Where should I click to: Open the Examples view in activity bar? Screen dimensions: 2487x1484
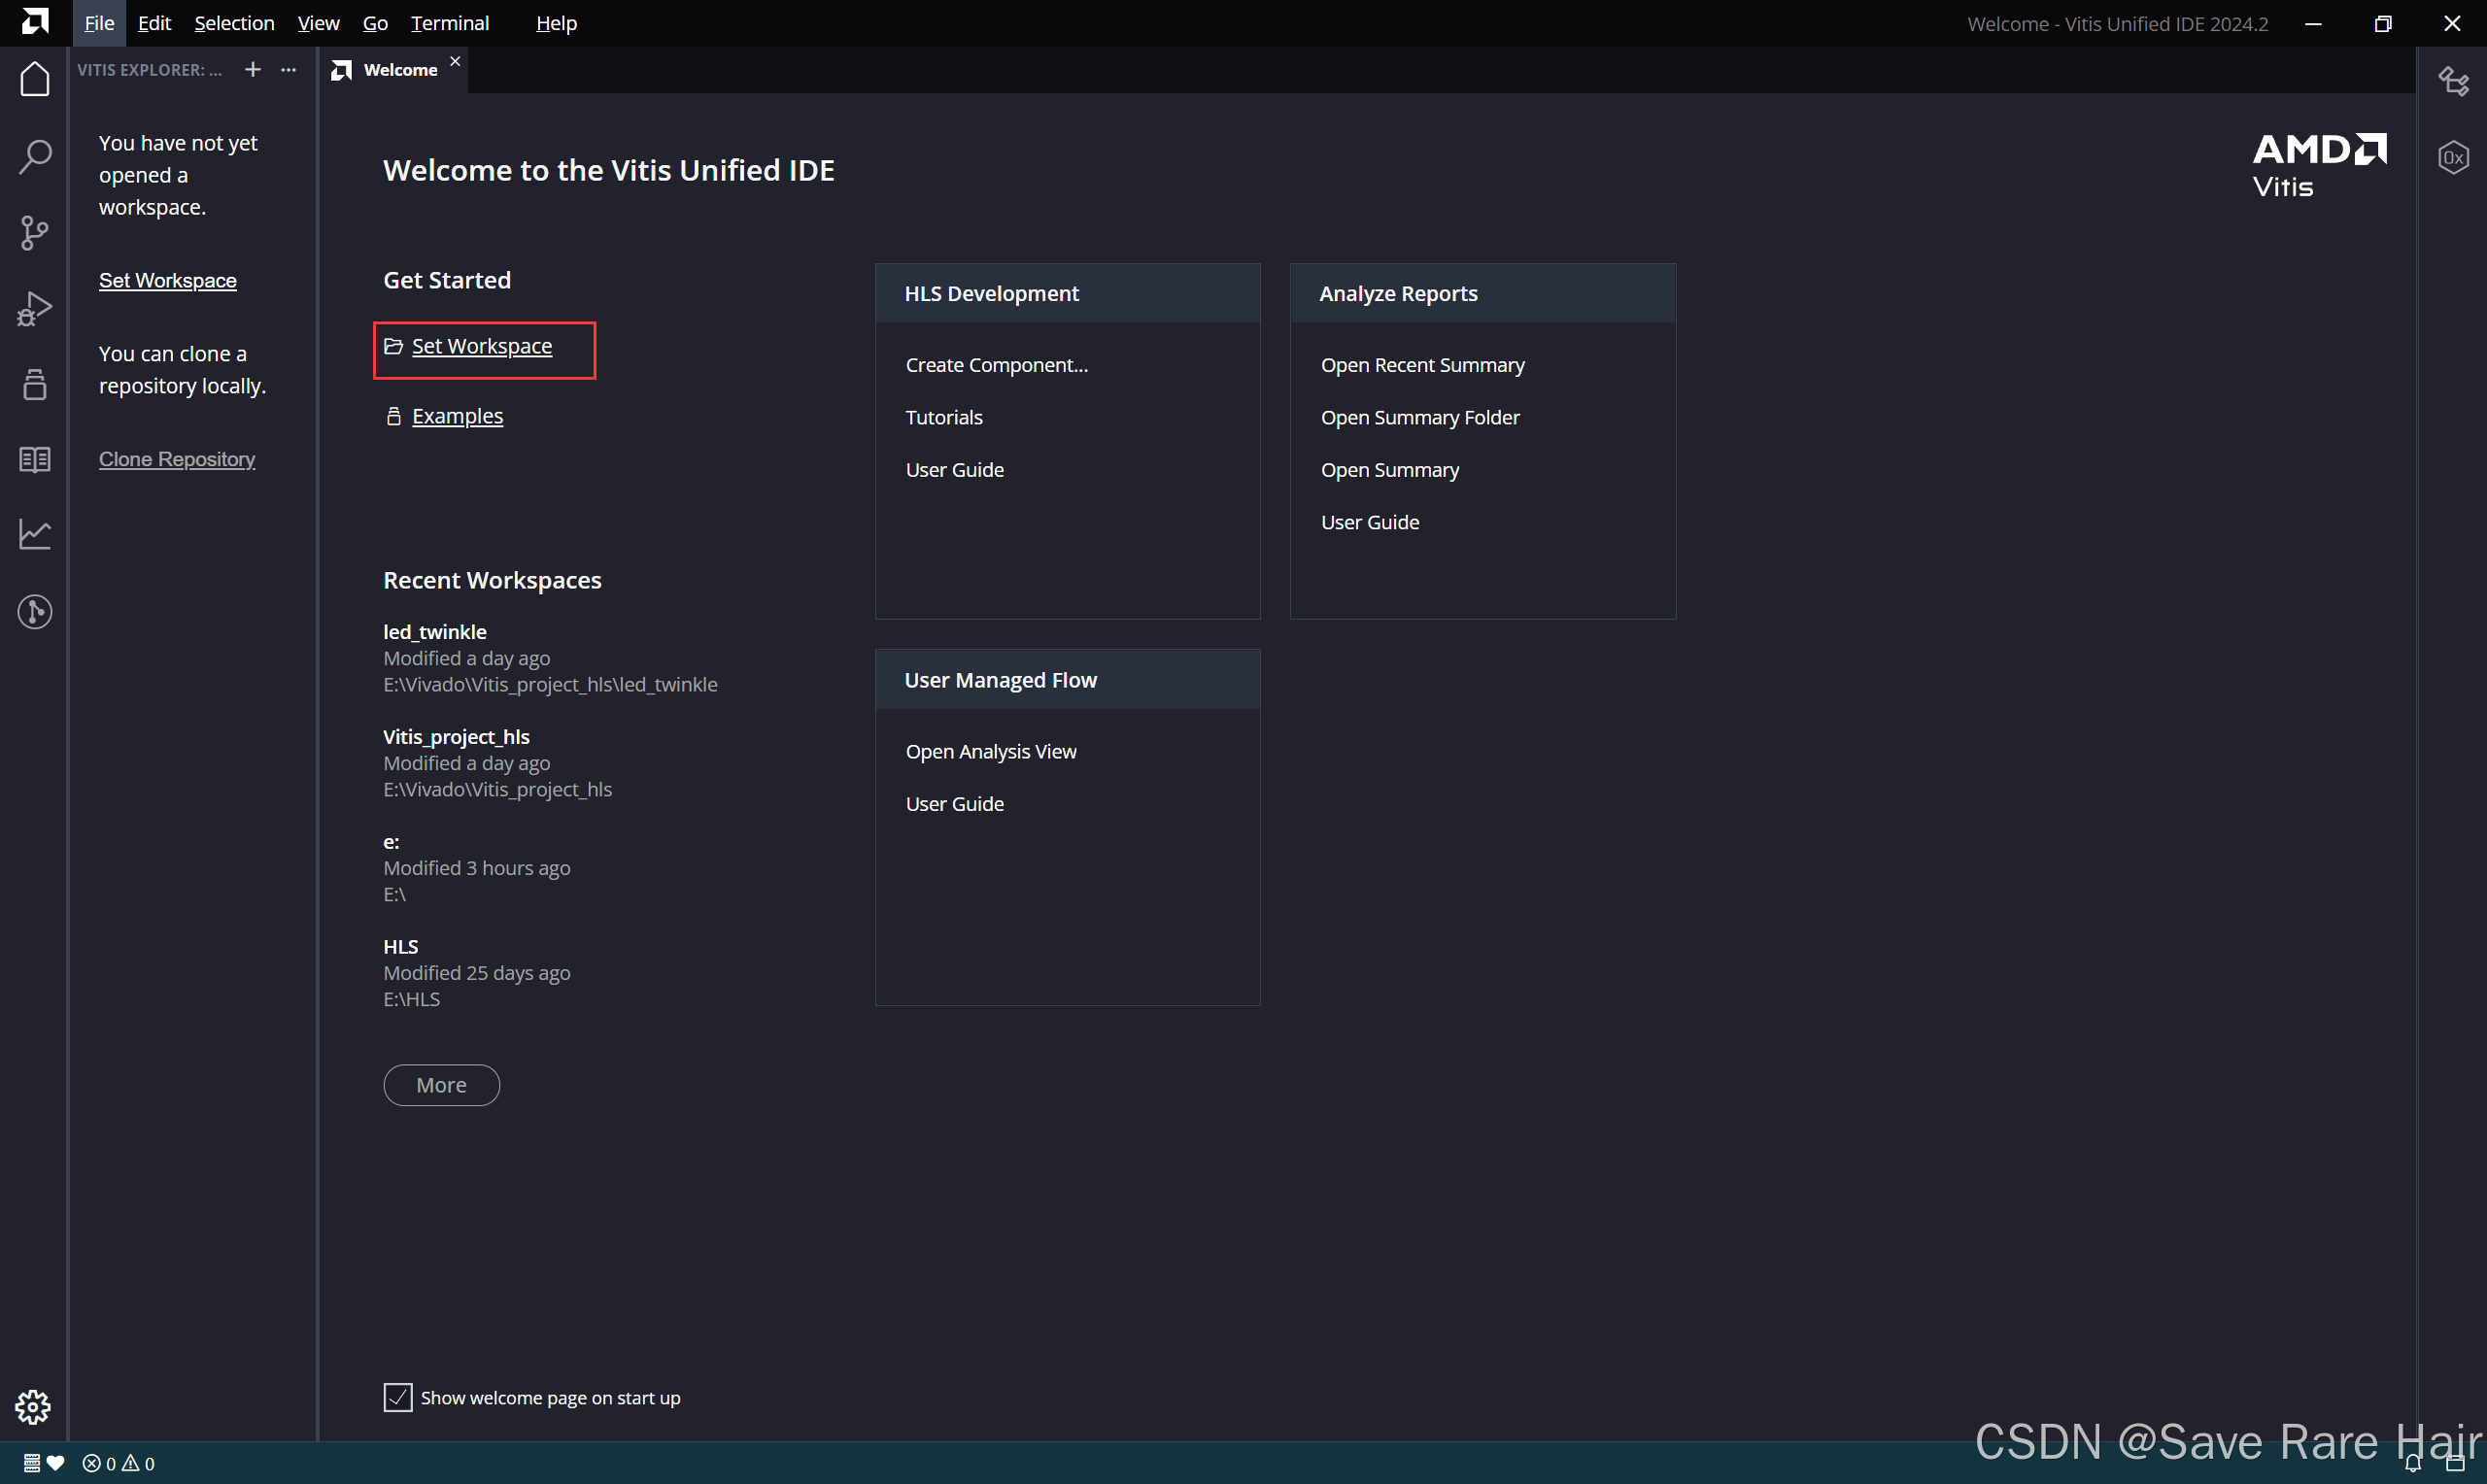coord(35,385)
